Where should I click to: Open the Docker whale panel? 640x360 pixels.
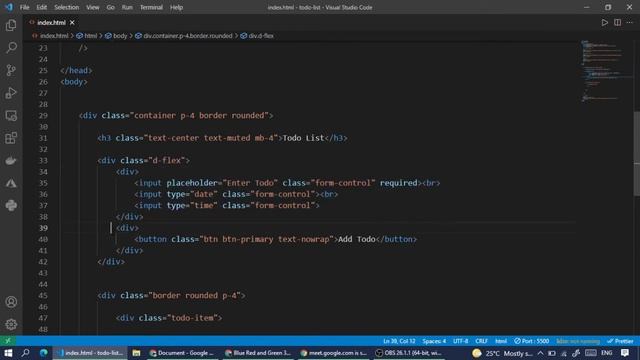tap(11, 160)
